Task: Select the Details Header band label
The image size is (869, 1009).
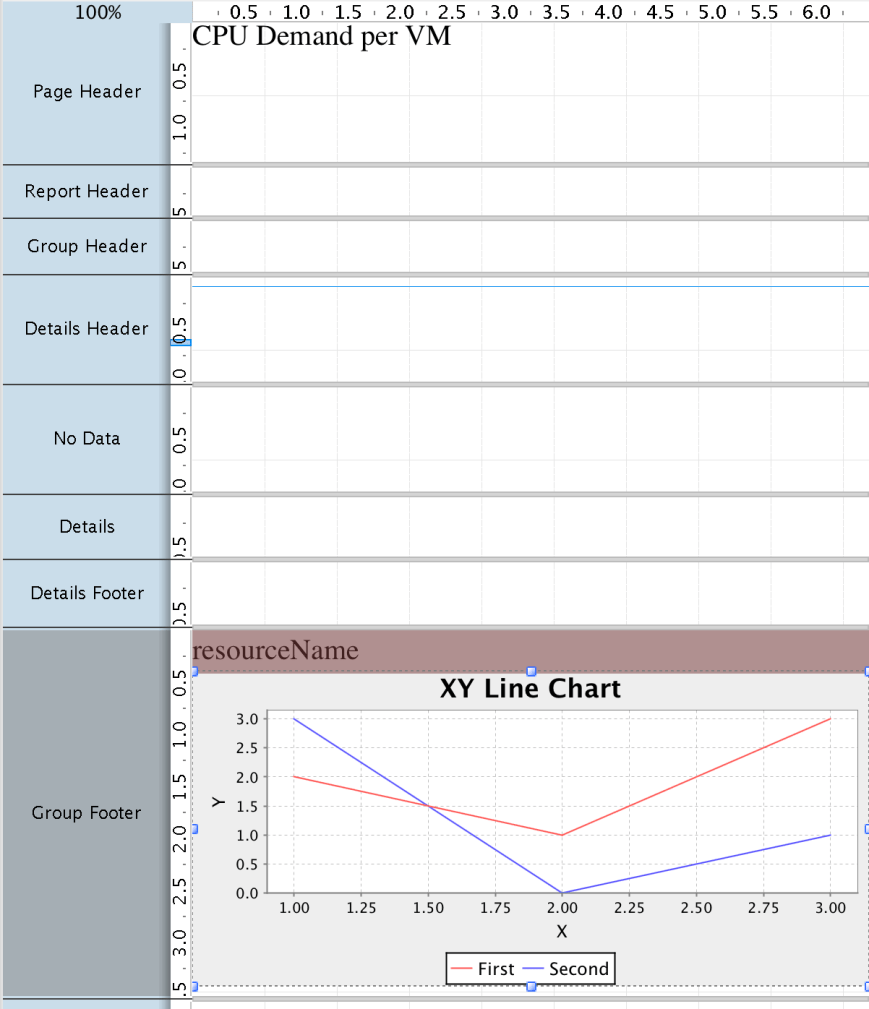Action: 87,329
